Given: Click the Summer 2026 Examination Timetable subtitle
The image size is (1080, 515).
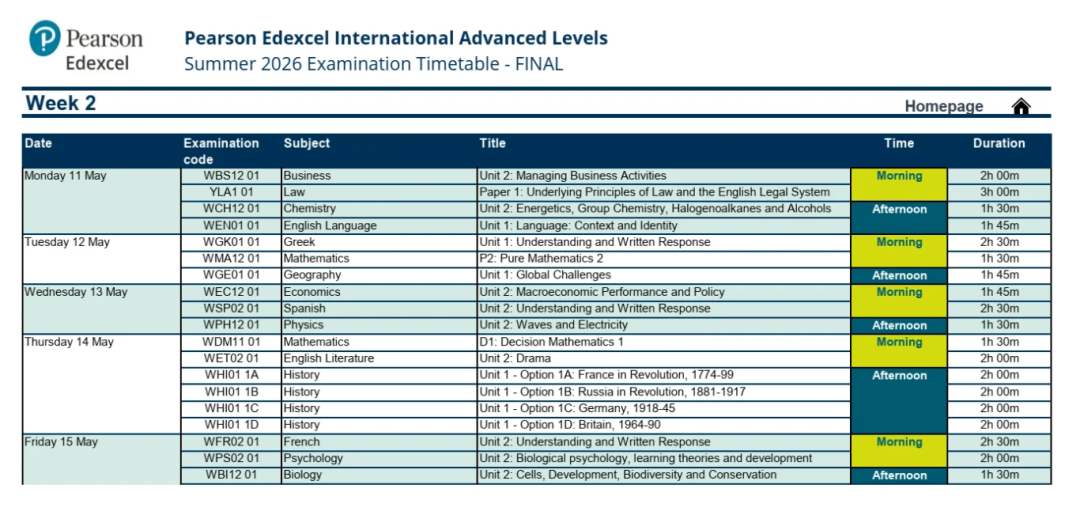Looking at the screenshot, I should click(373, 65).
